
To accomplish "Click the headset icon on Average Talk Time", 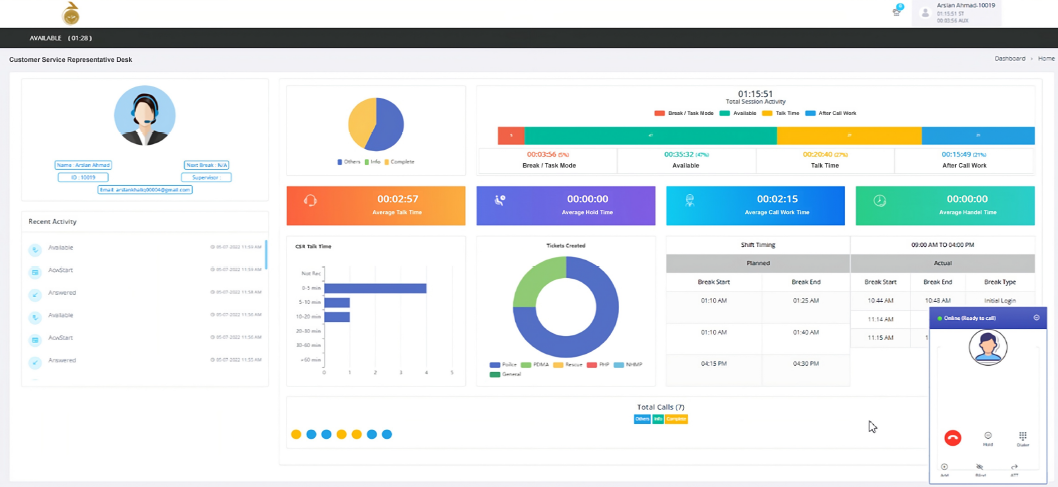I will (x=310, y=200).
